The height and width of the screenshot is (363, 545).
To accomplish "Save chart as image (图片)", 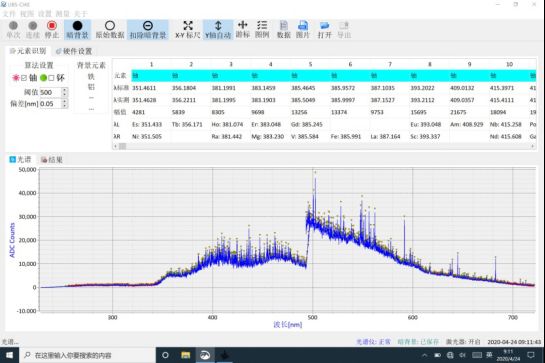I will pos(303,30).
